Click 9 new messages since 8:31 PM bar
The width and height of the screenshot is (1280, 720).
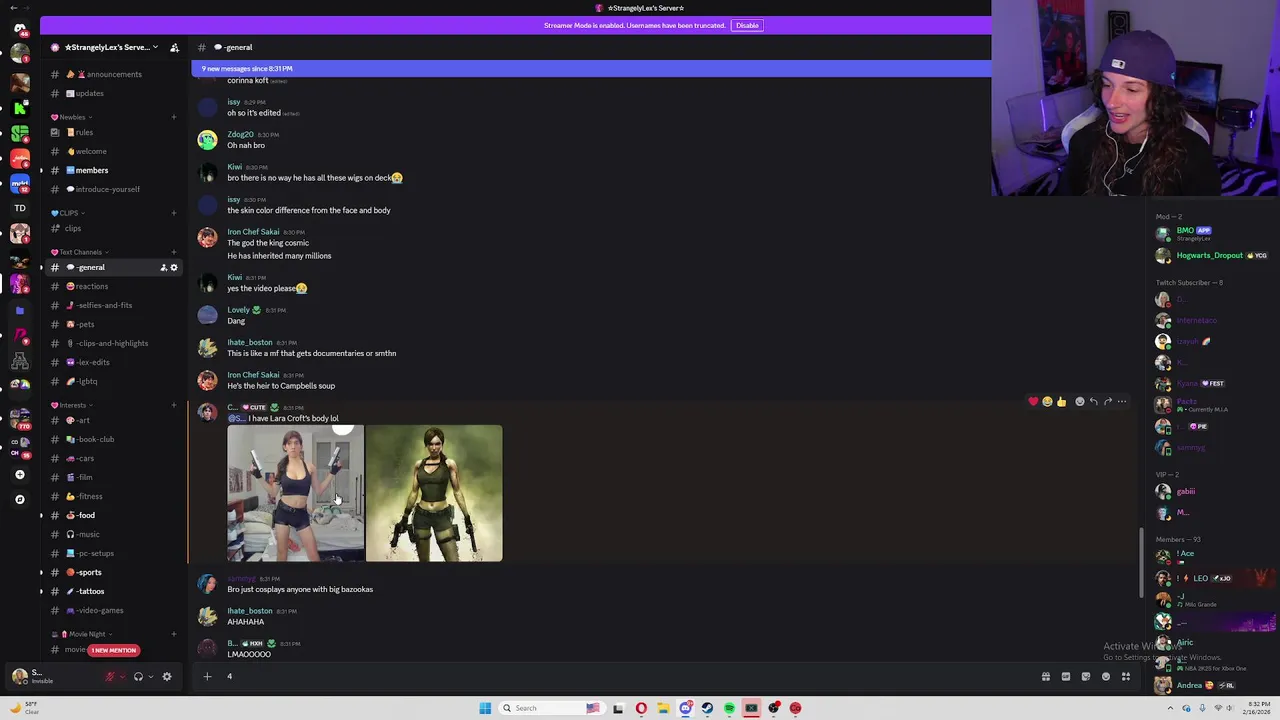coord(591,68)
